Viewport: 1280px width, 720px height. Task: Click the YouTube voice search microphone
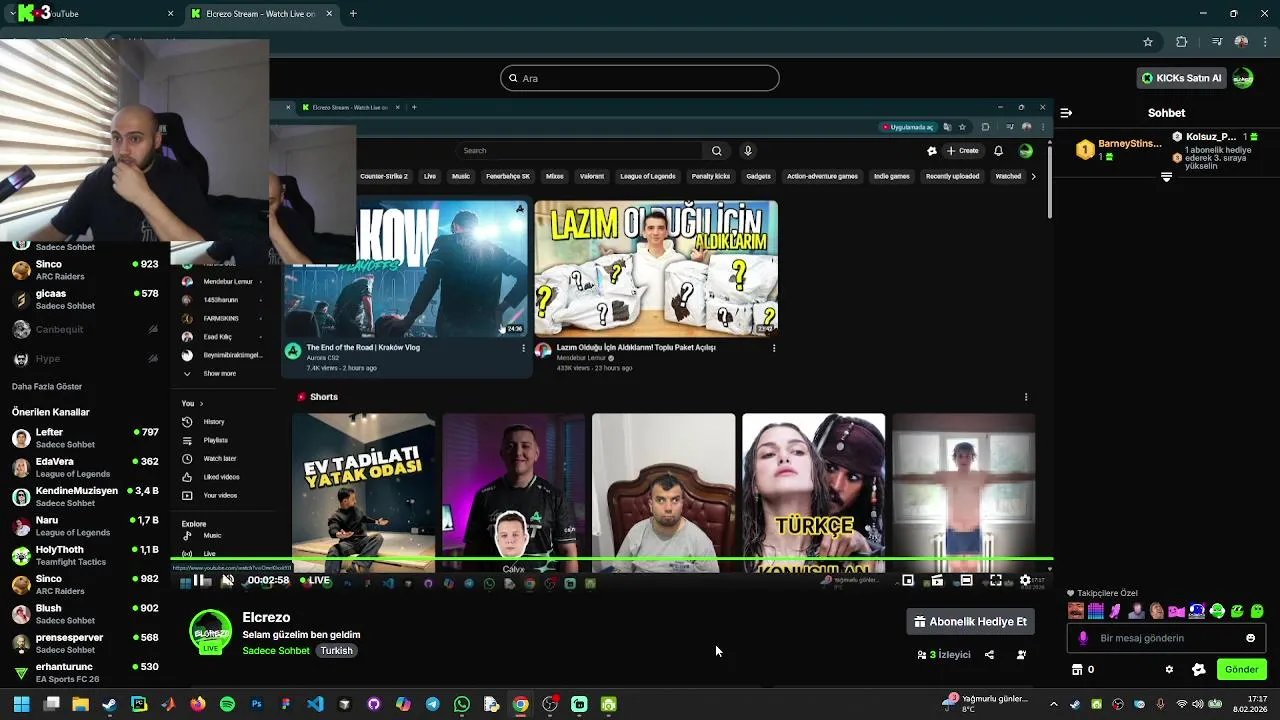(x=747, y=151)
